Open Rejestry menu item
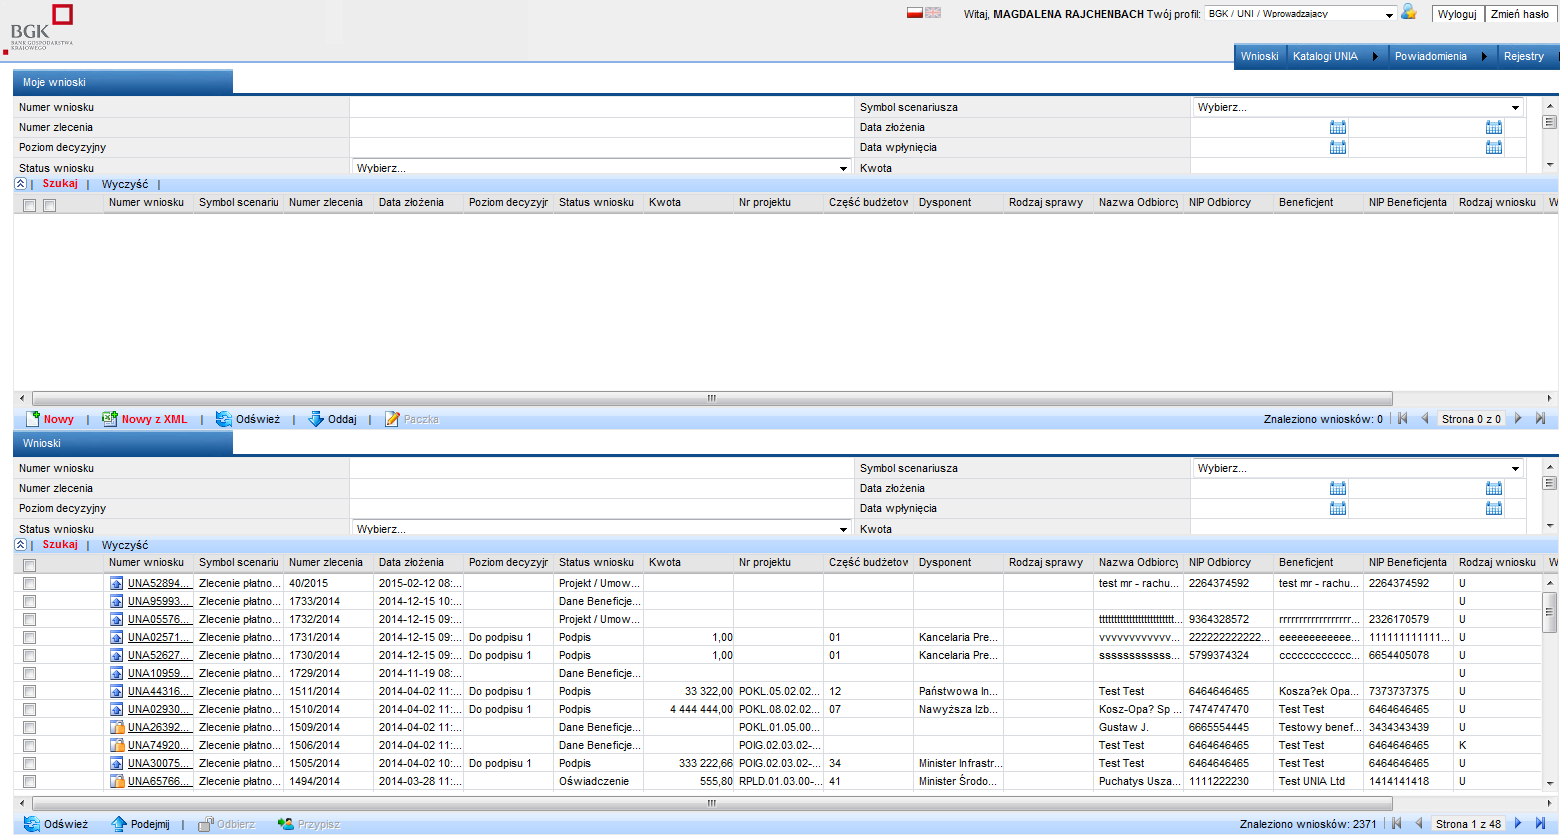The image size is (1560, 836). [x=1523, y=56]
